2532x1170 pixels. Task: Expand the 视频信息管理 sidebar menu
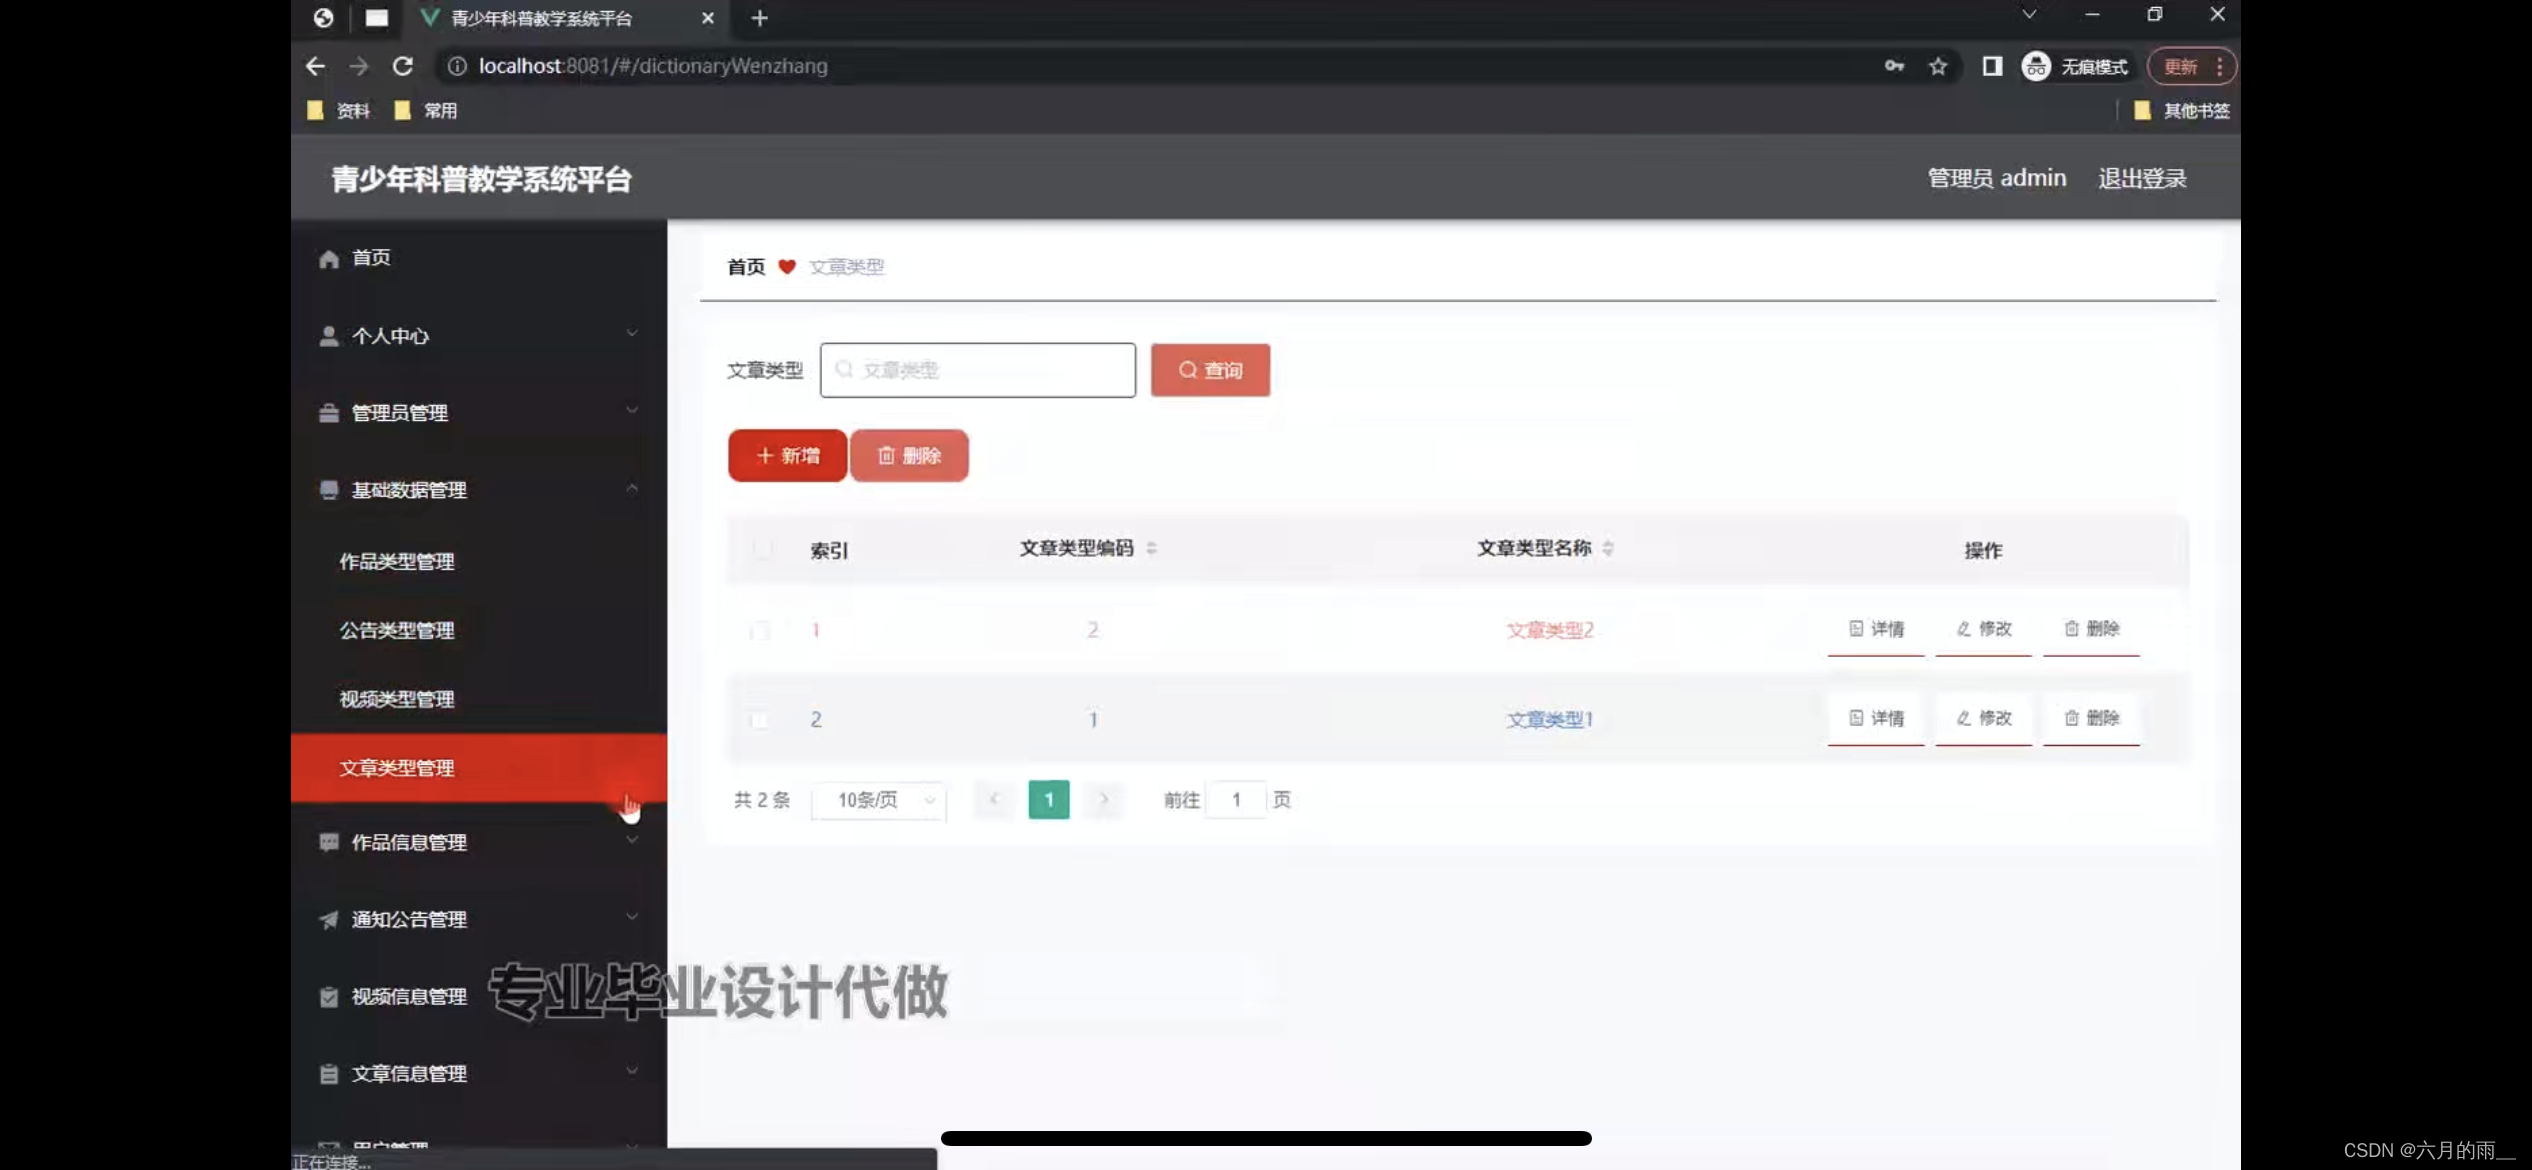479,996
